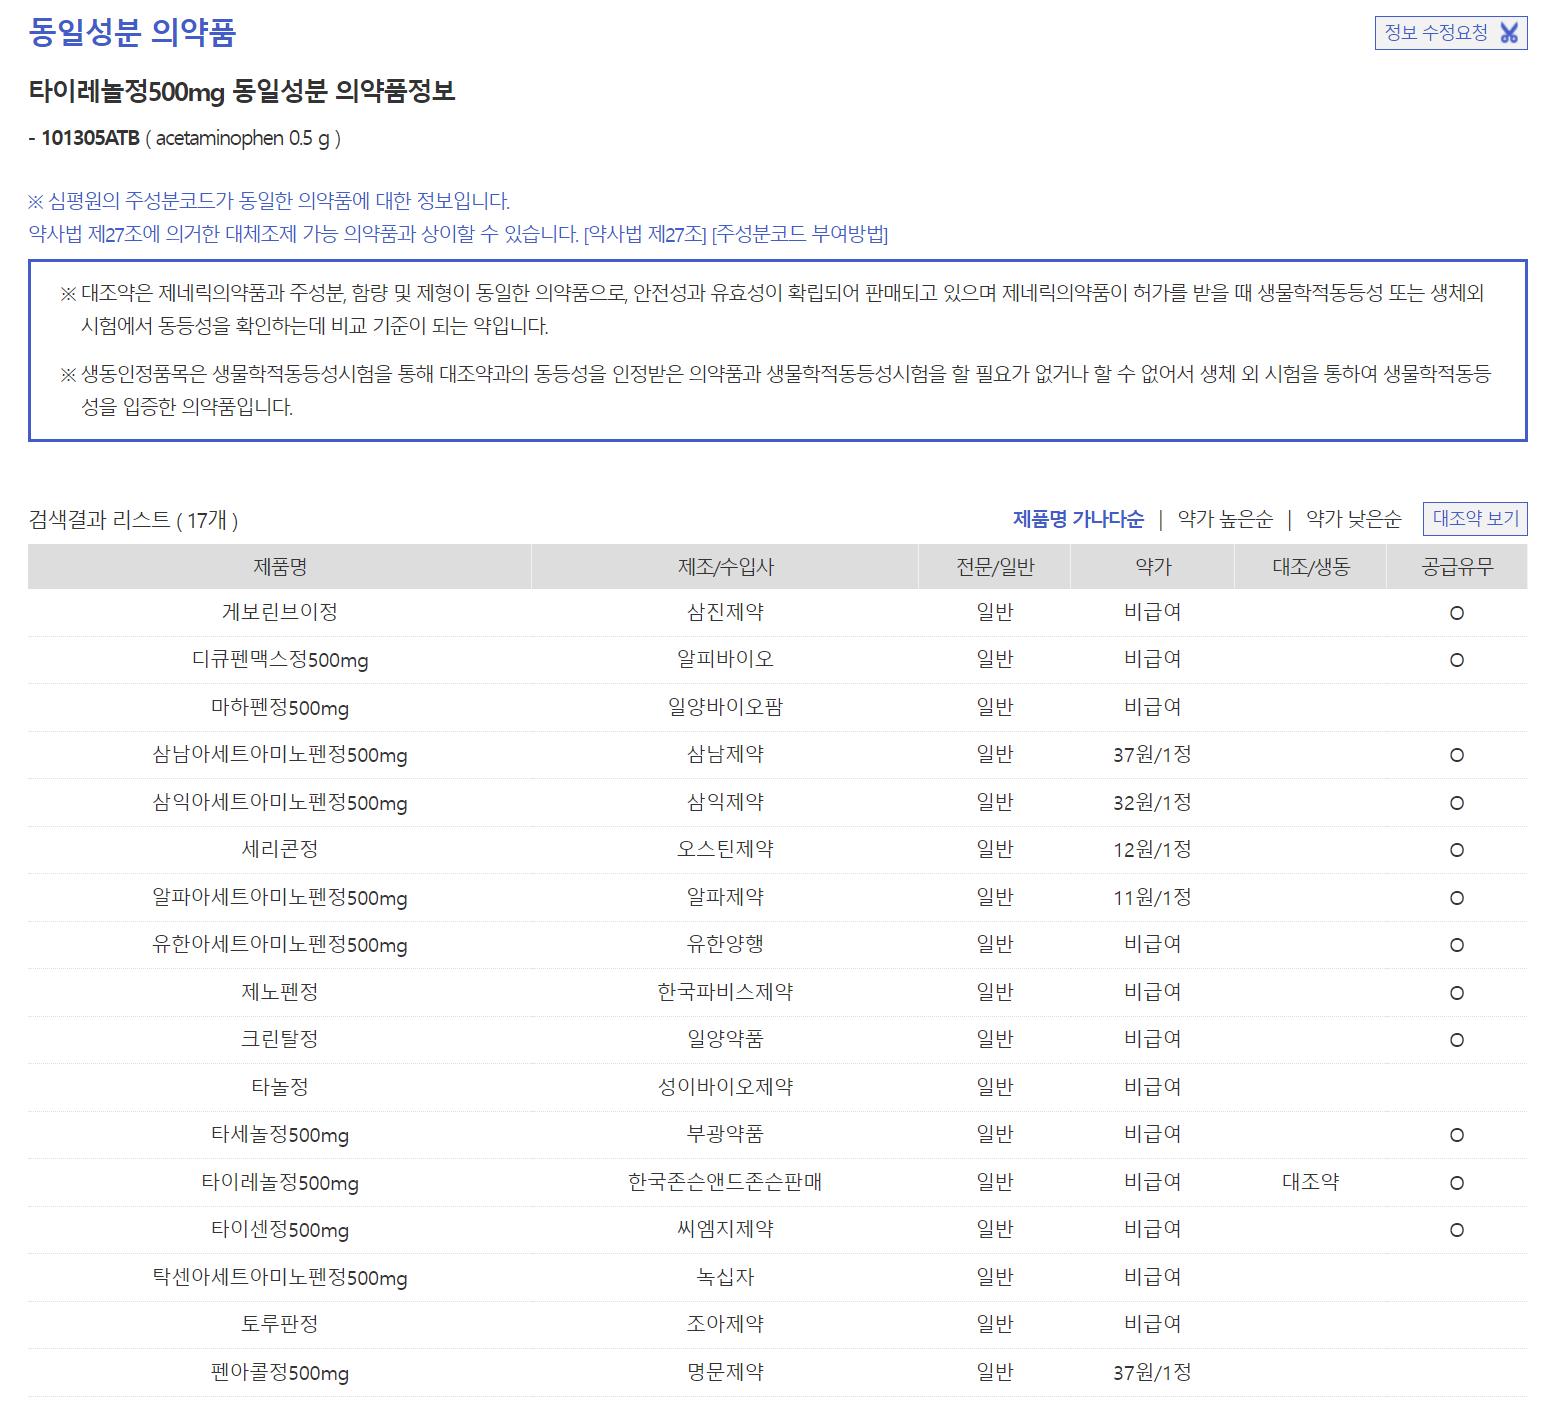Image resolution: width=1562 pixels, height=1417 pixels.
Task: Open product 펜아콜정500mg
Action: (x=280, y=1373)
